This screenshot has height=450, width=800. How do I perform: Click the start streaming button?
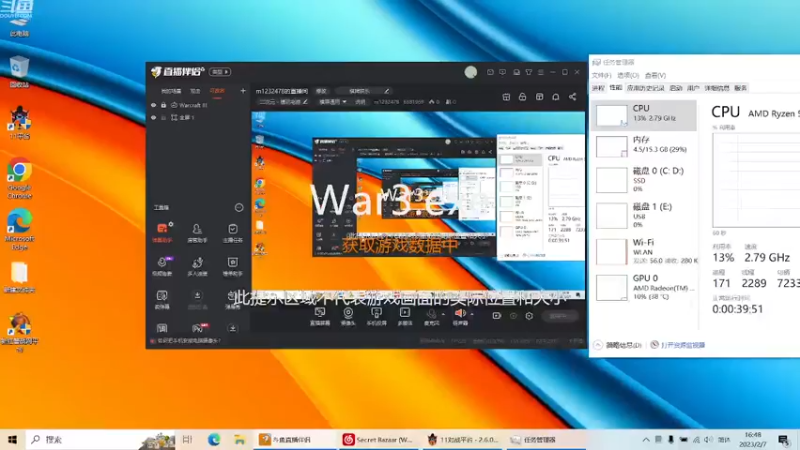[559, 316]
